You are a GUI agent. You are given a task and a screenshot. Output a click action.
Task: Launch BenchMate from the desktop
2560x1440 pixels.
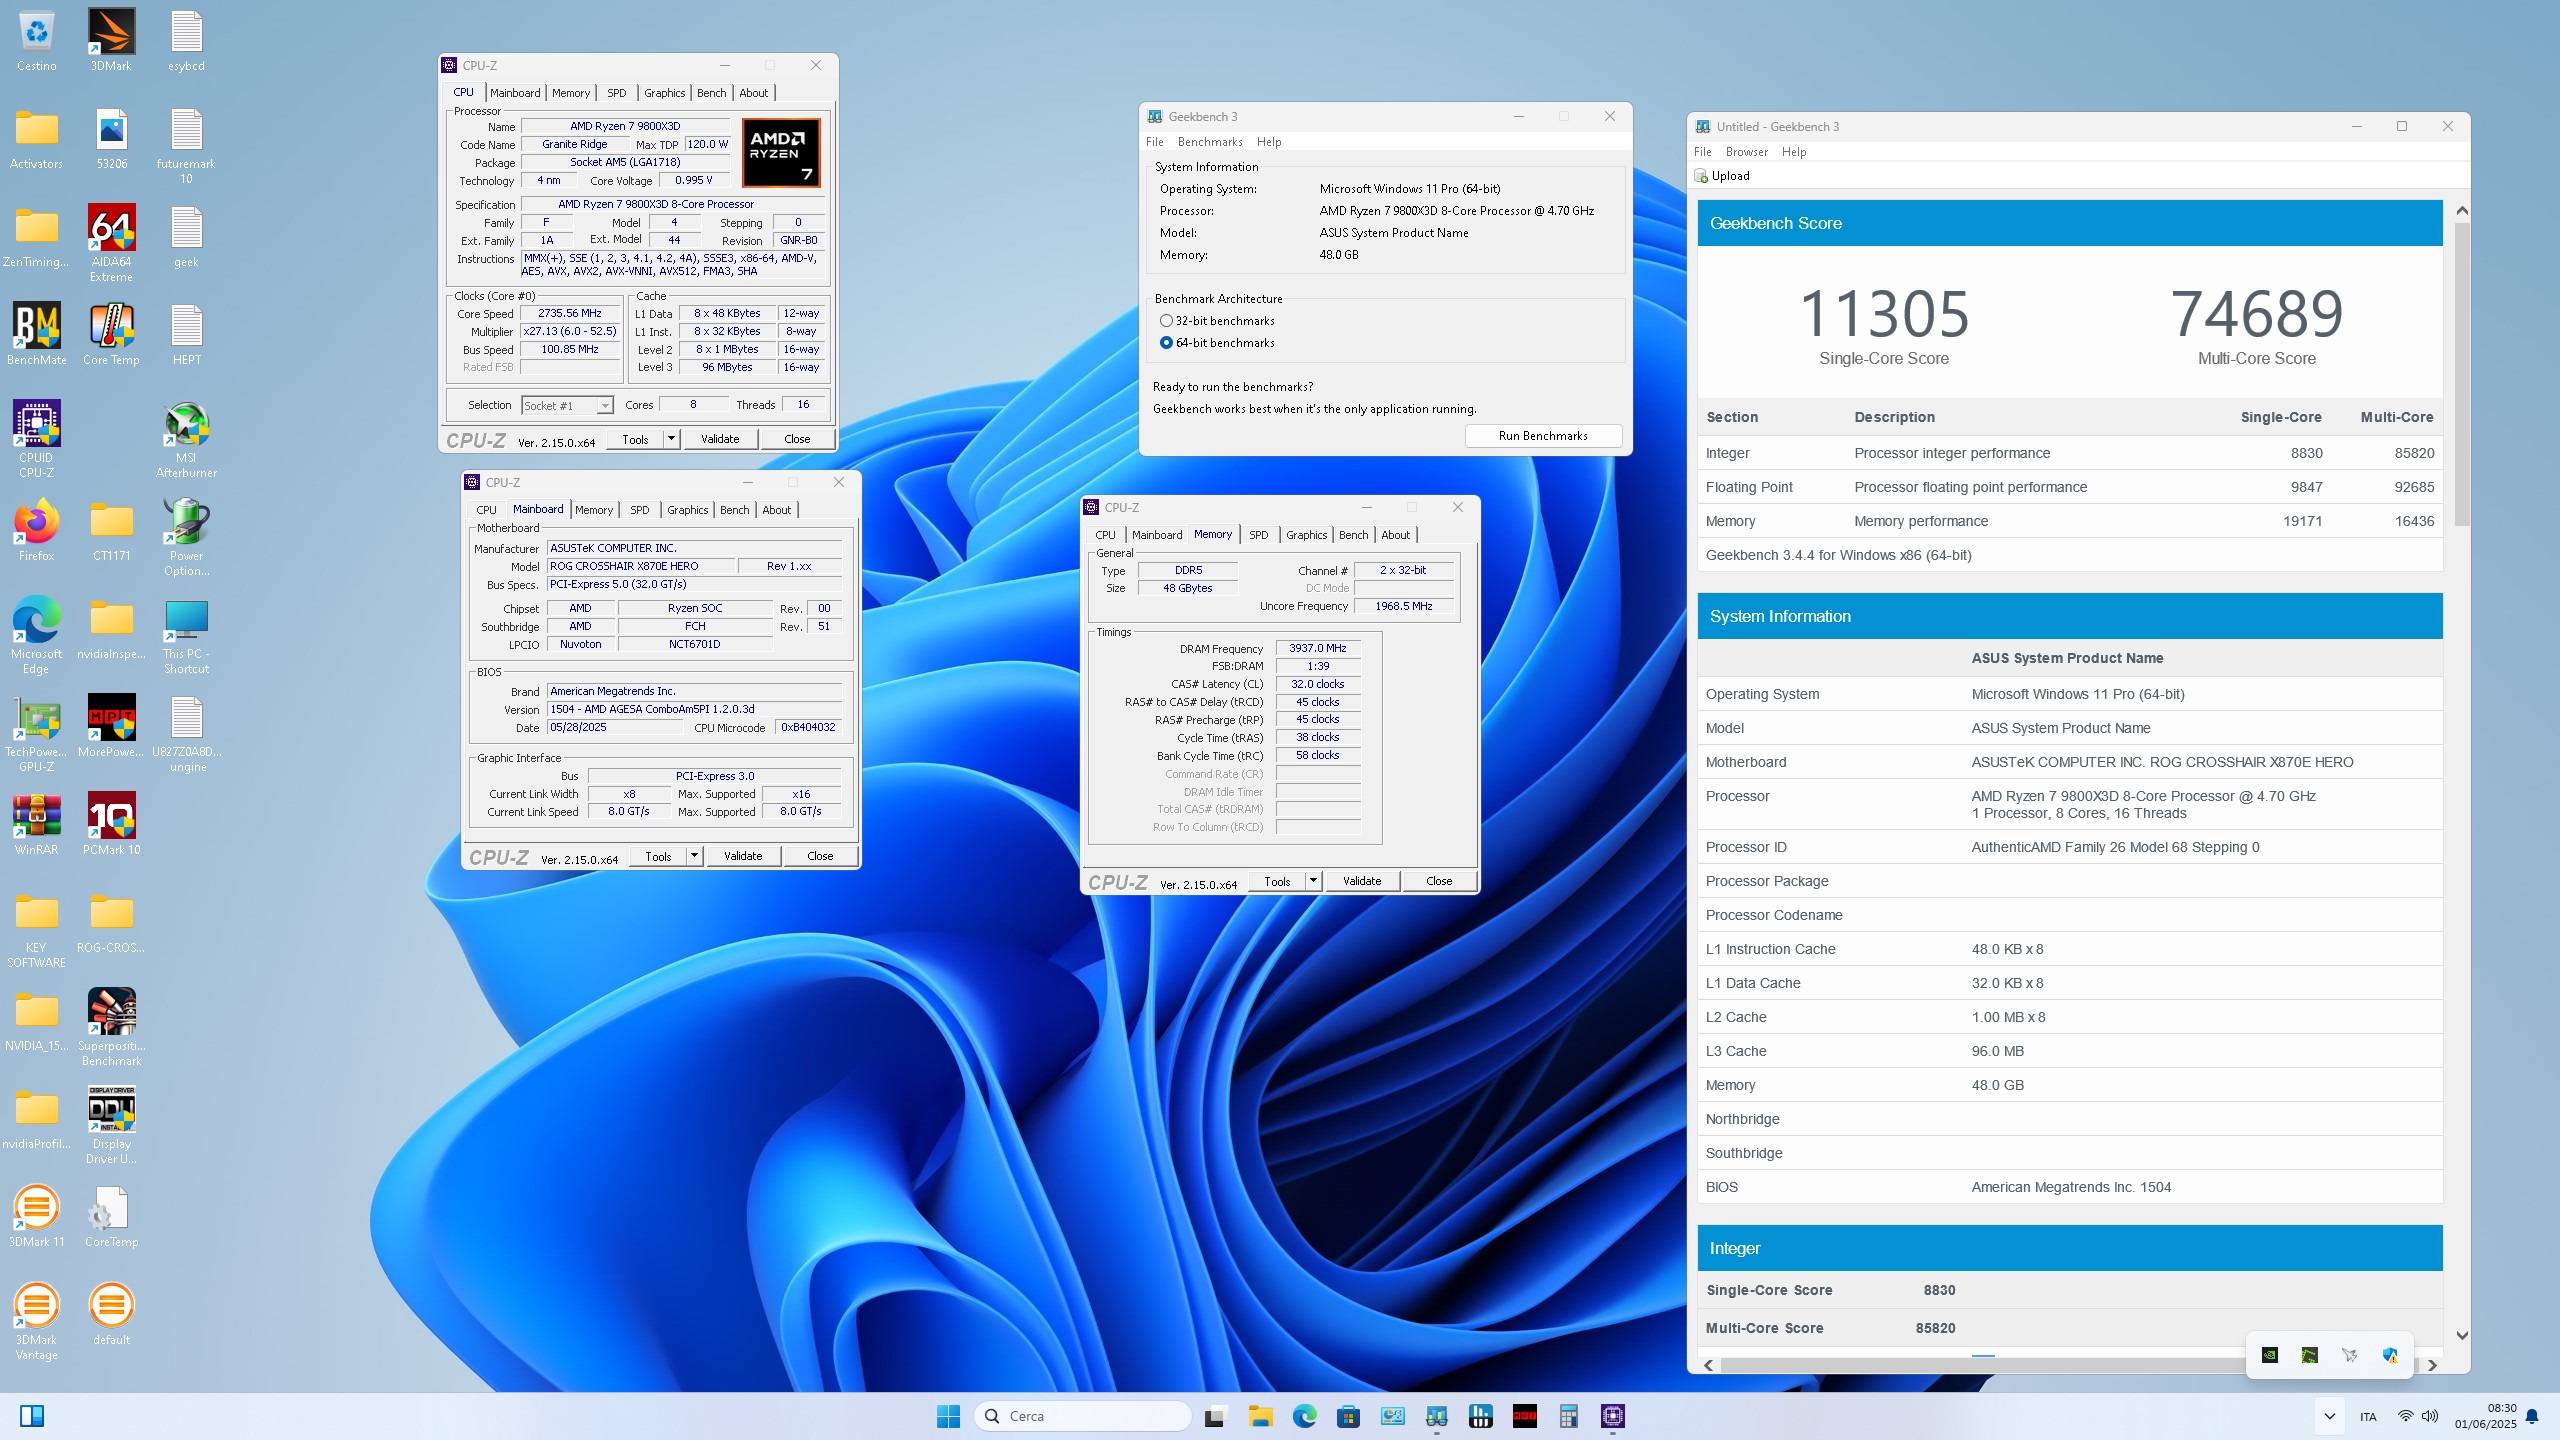click(x=36, y=334)
